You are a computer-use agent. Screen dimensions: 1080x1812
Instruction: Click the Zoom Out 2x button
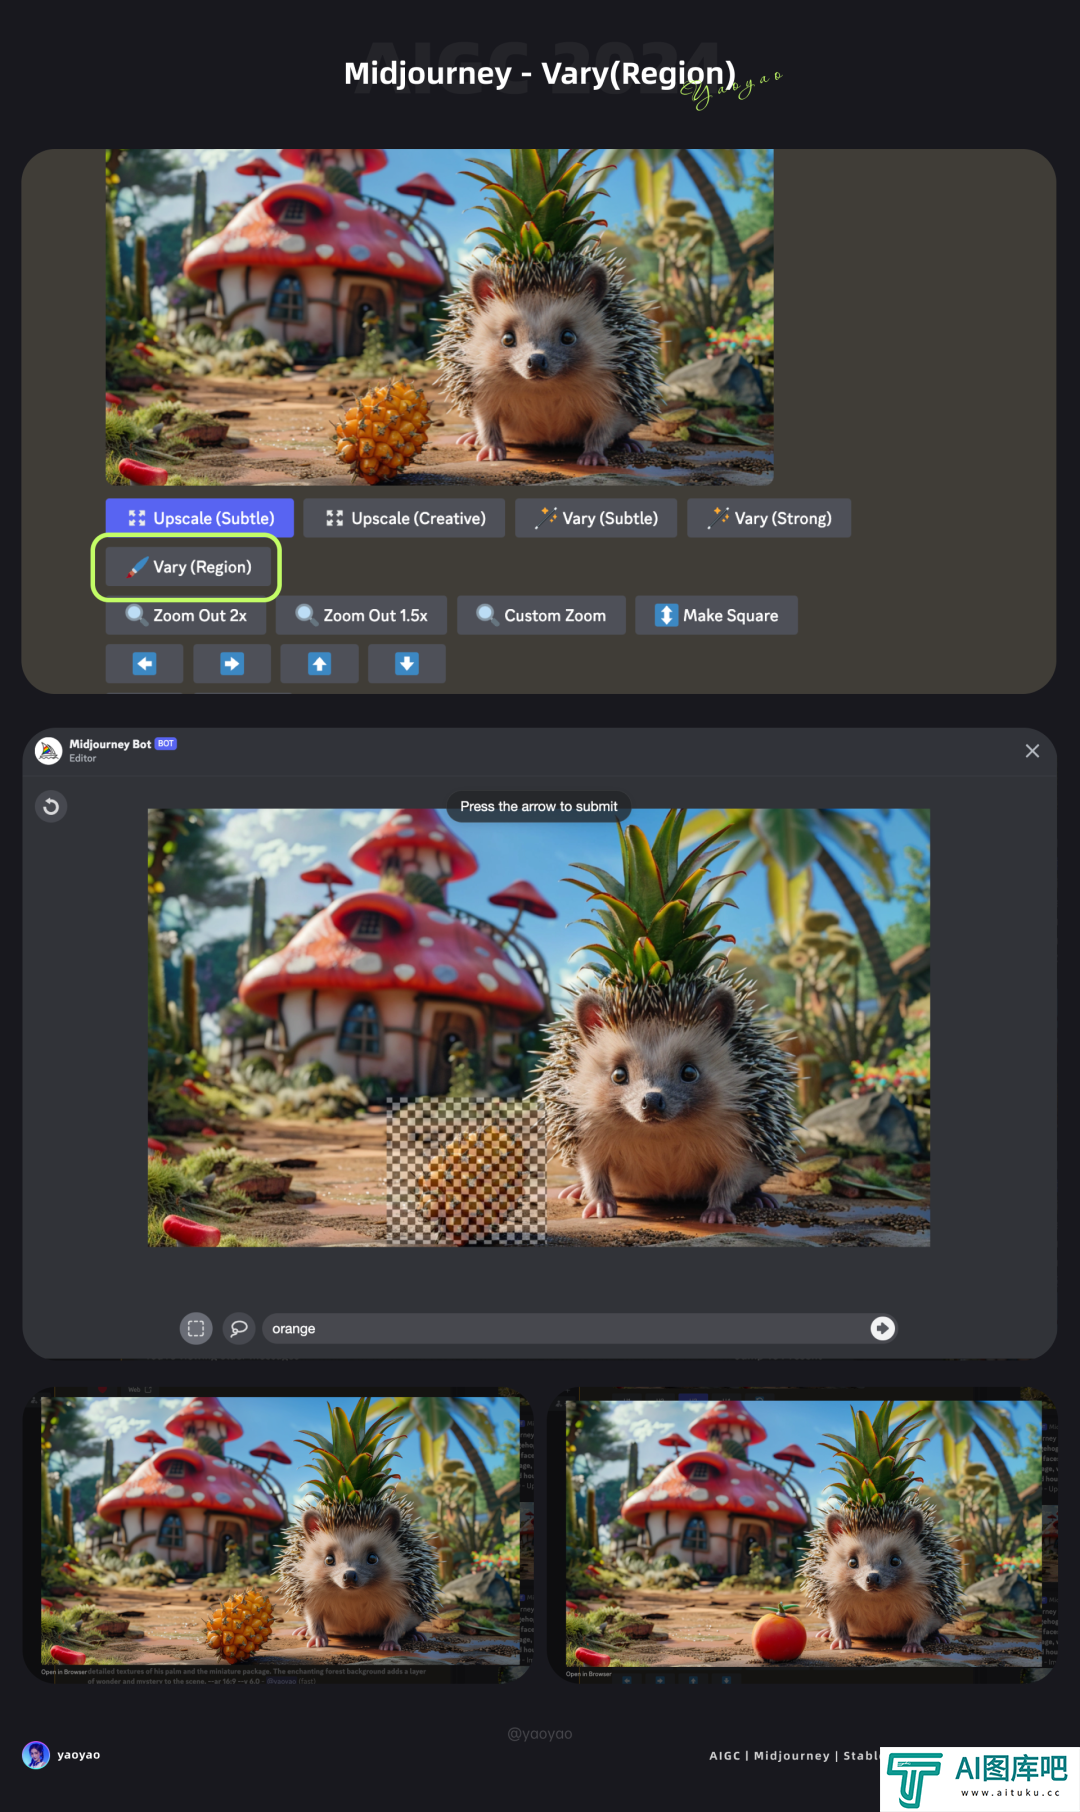pos(186,615)
